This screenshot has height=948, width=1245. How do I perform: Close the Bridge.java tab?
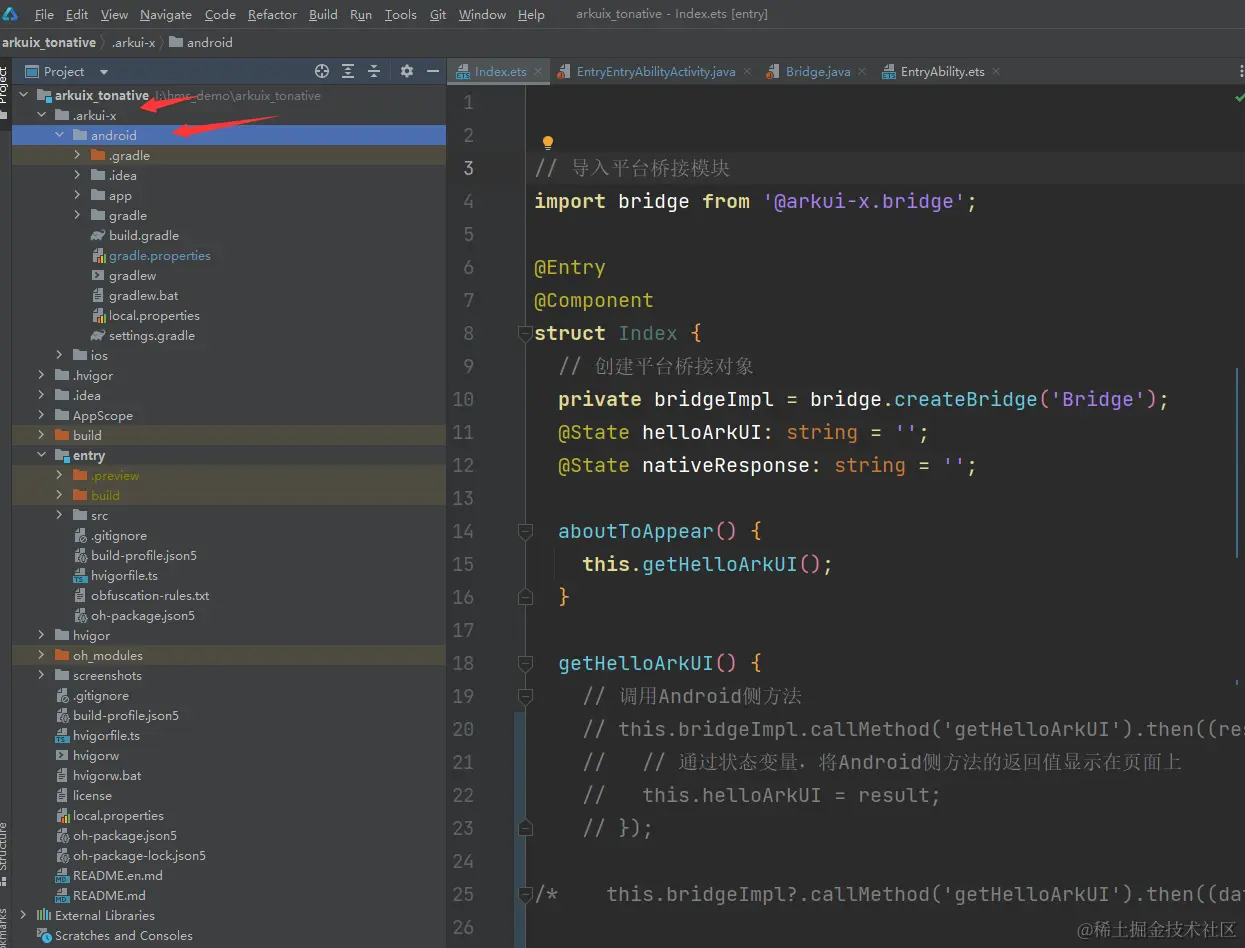point(863,72)
